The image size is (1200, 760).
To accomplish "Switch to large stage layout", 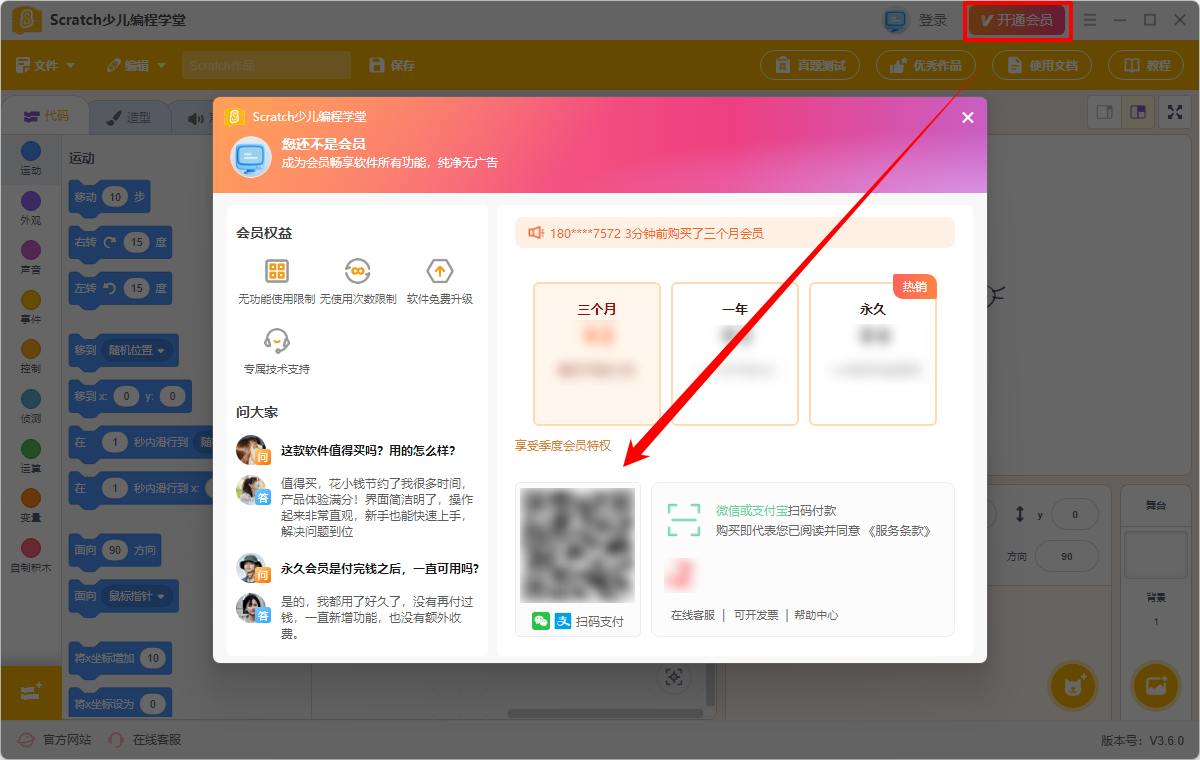I will 1138,112.
